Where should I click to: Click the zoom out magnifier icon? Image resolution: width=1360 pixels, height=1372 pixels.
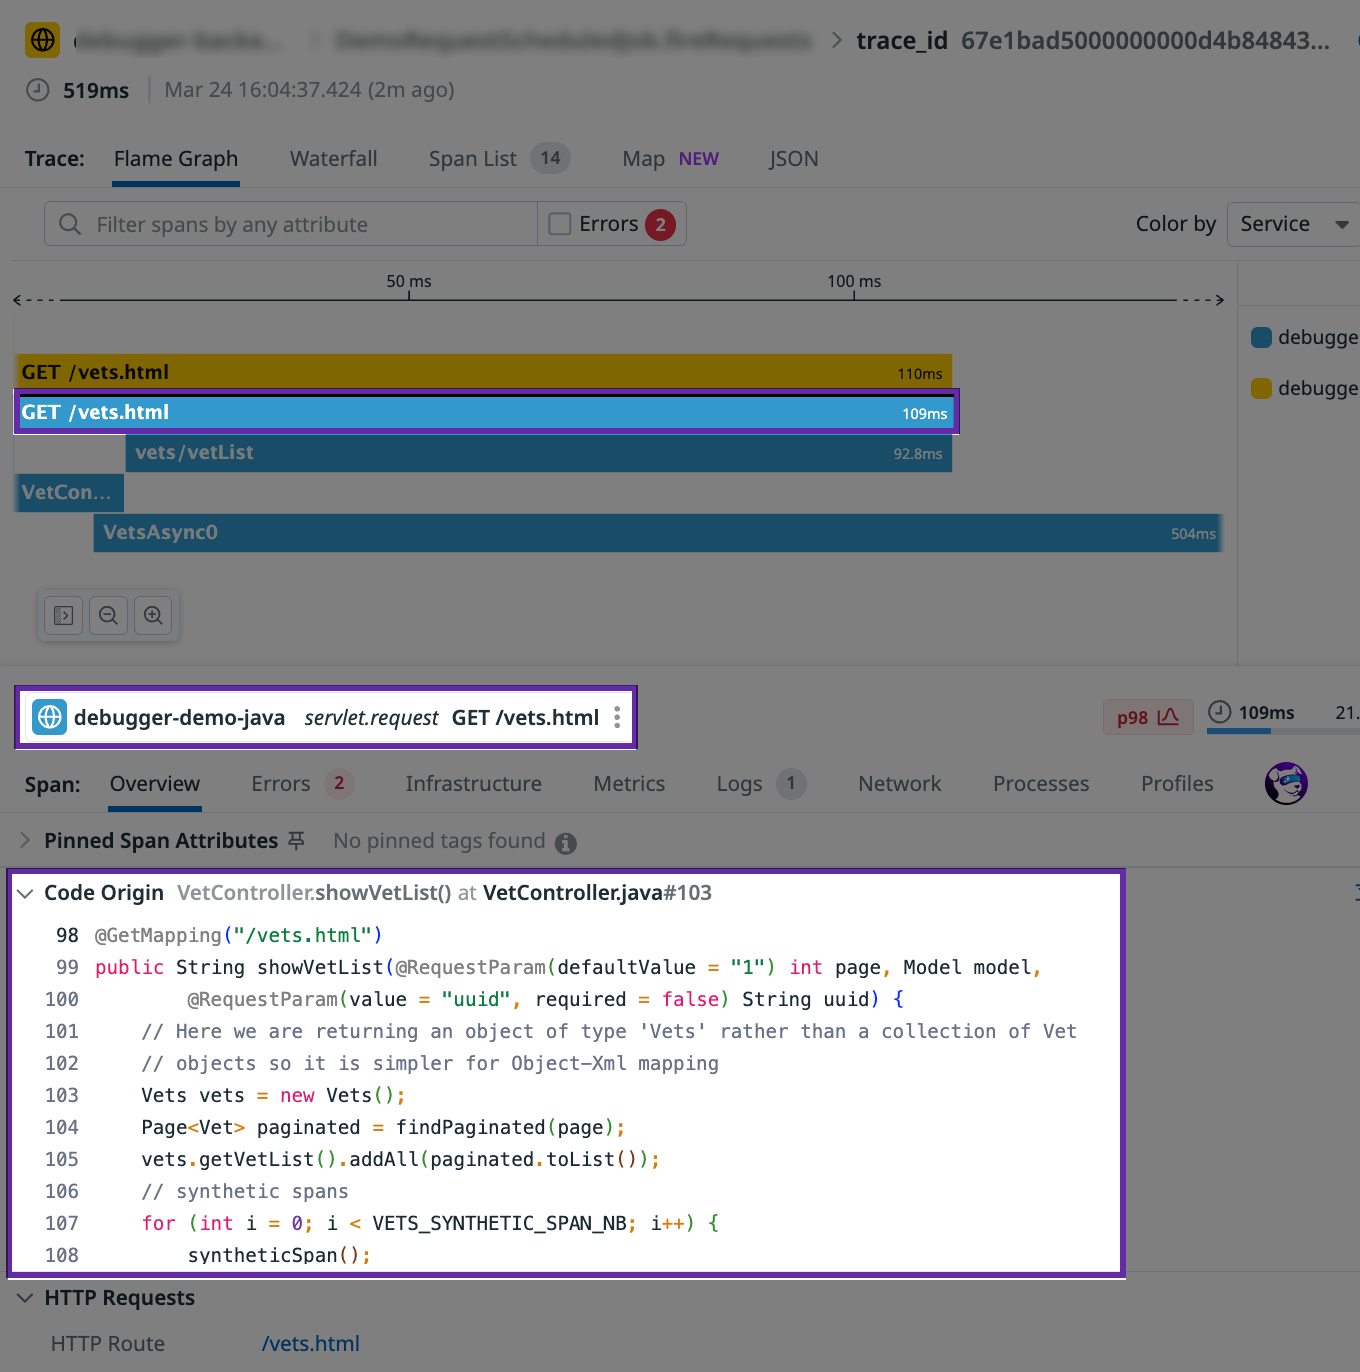(x=108, y=615)
